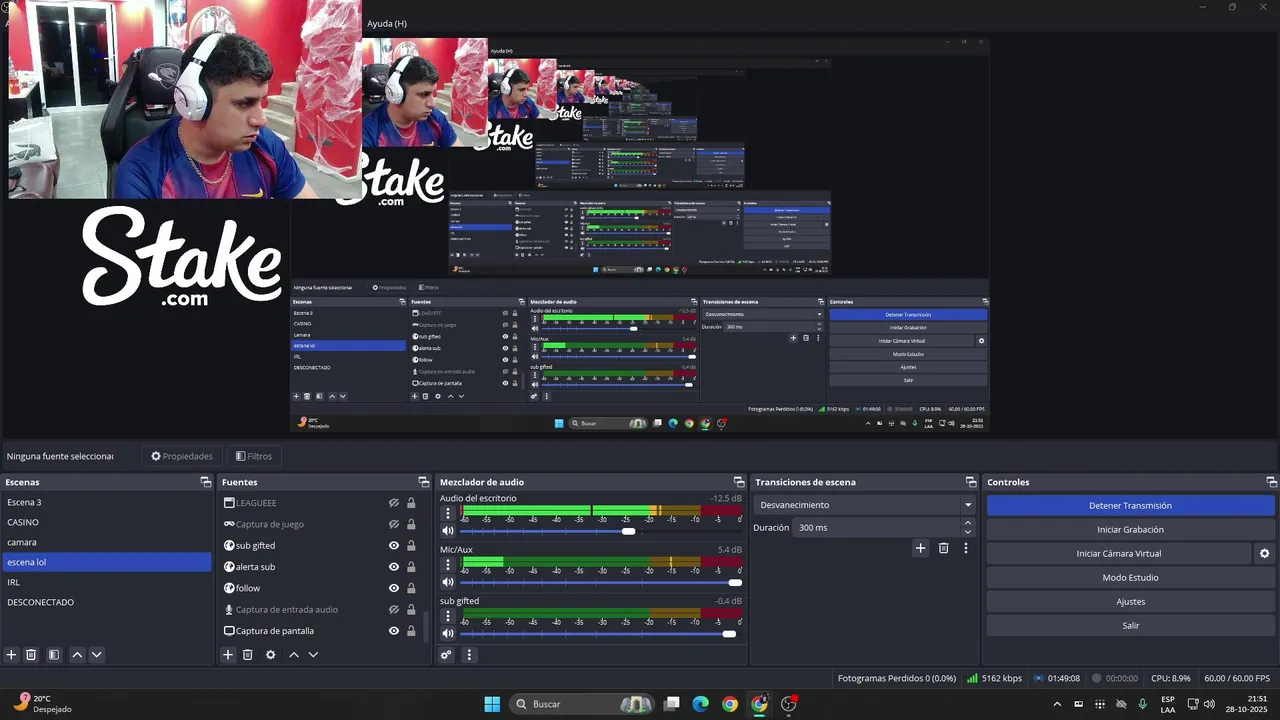Remove selected source with Fuentes trash icon

point(248,655)
